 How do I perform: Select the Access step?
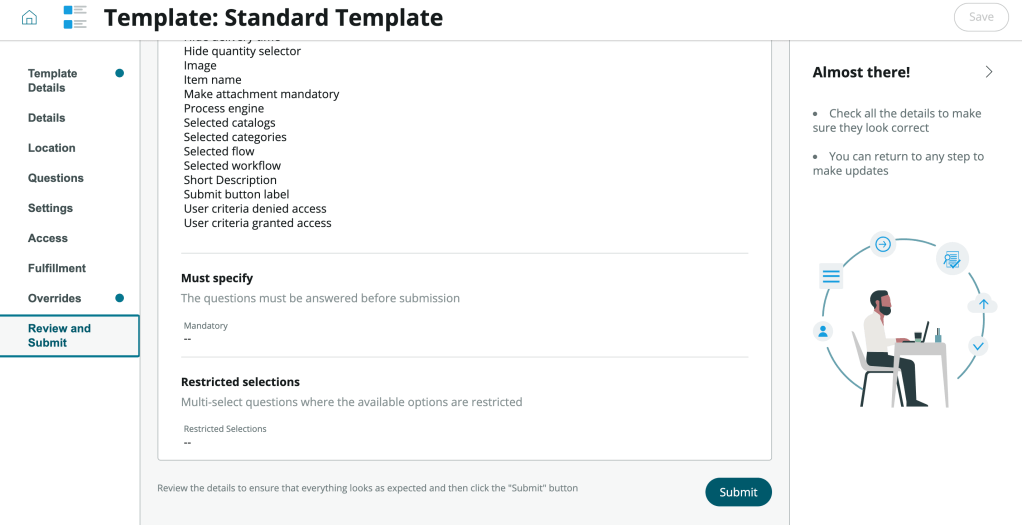pos(47,238)
